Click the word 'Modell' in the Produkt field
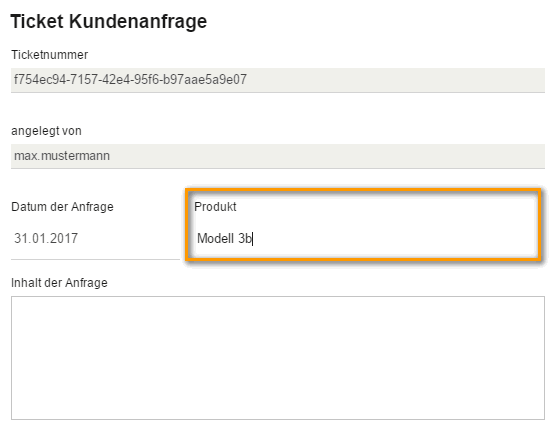557x431 pixels. click(215, 238)
